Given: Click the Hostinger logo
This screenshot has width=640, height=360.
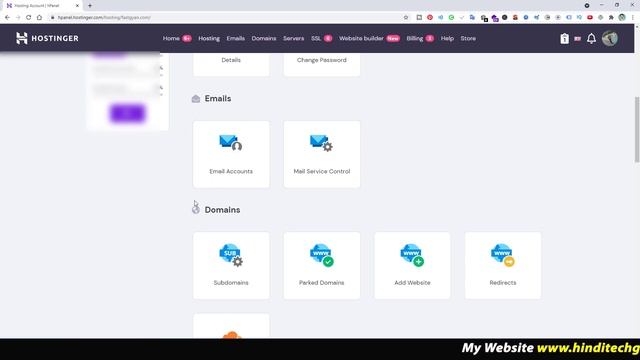Looking at the screenshot, I should click(47, 38).
